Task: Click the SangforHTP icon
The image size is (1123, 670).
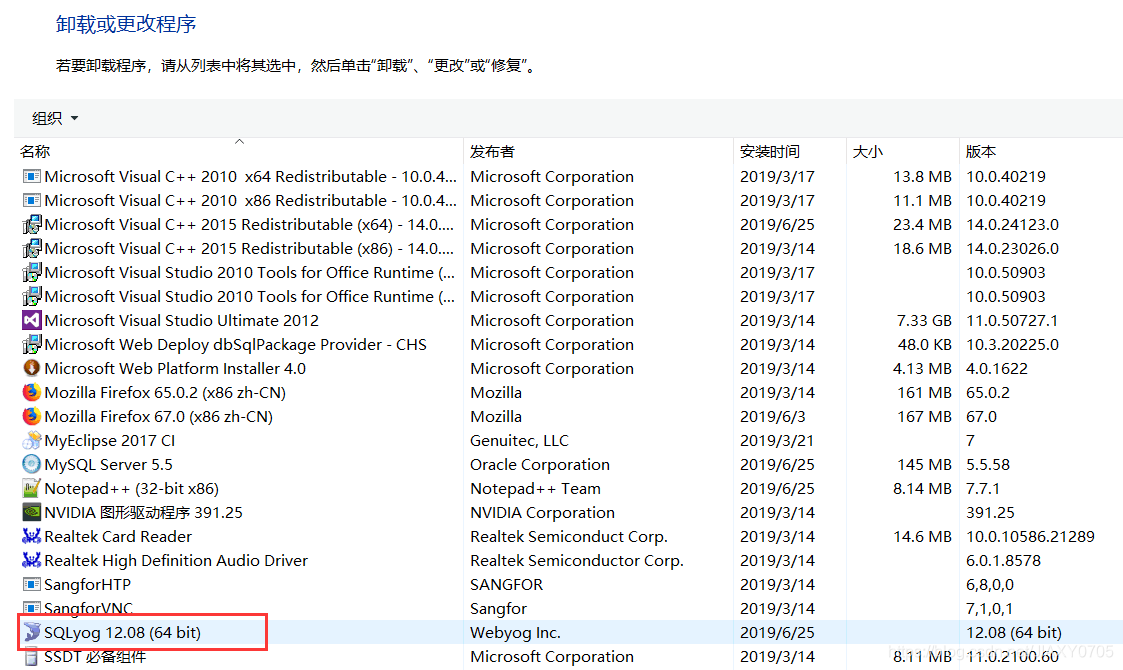Action: point(32,585)
